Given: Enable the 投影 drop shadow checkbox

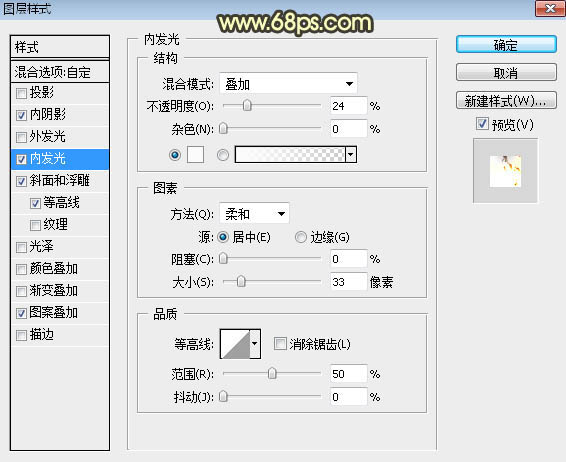Looking at the screenshot, I should [x=21, y=93].
